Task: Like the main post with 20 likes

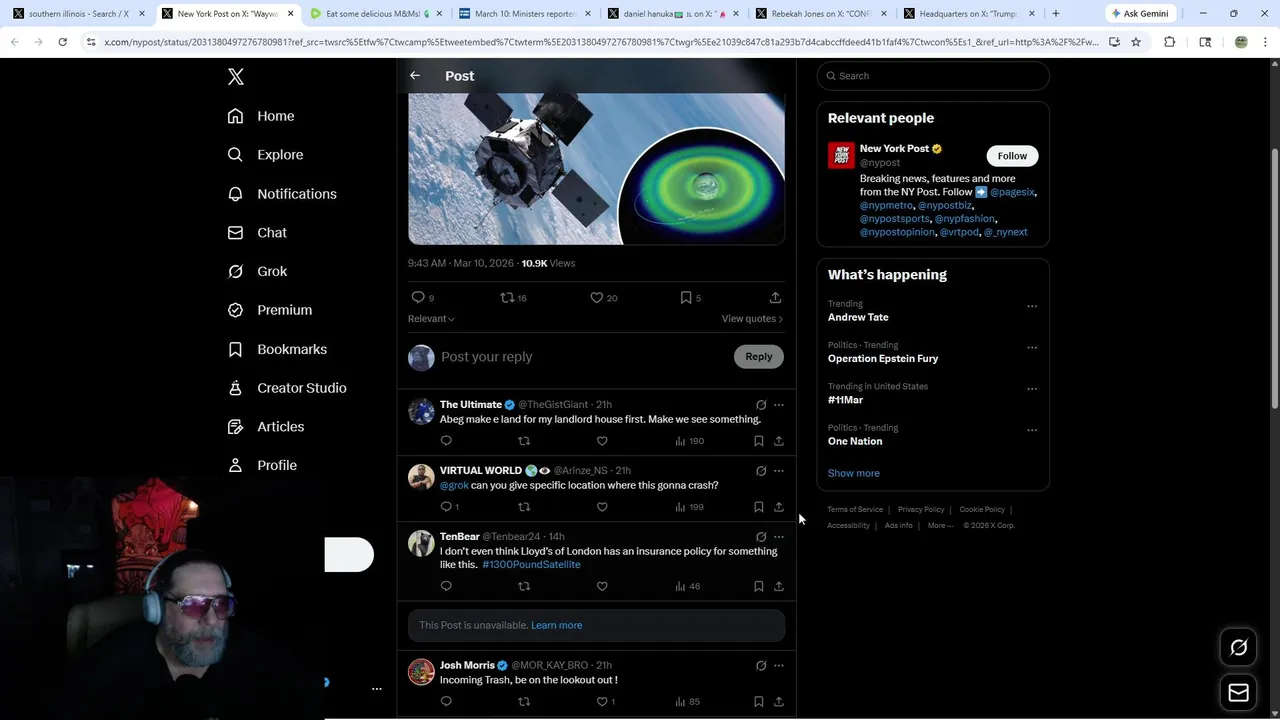Action: point(597,297)
